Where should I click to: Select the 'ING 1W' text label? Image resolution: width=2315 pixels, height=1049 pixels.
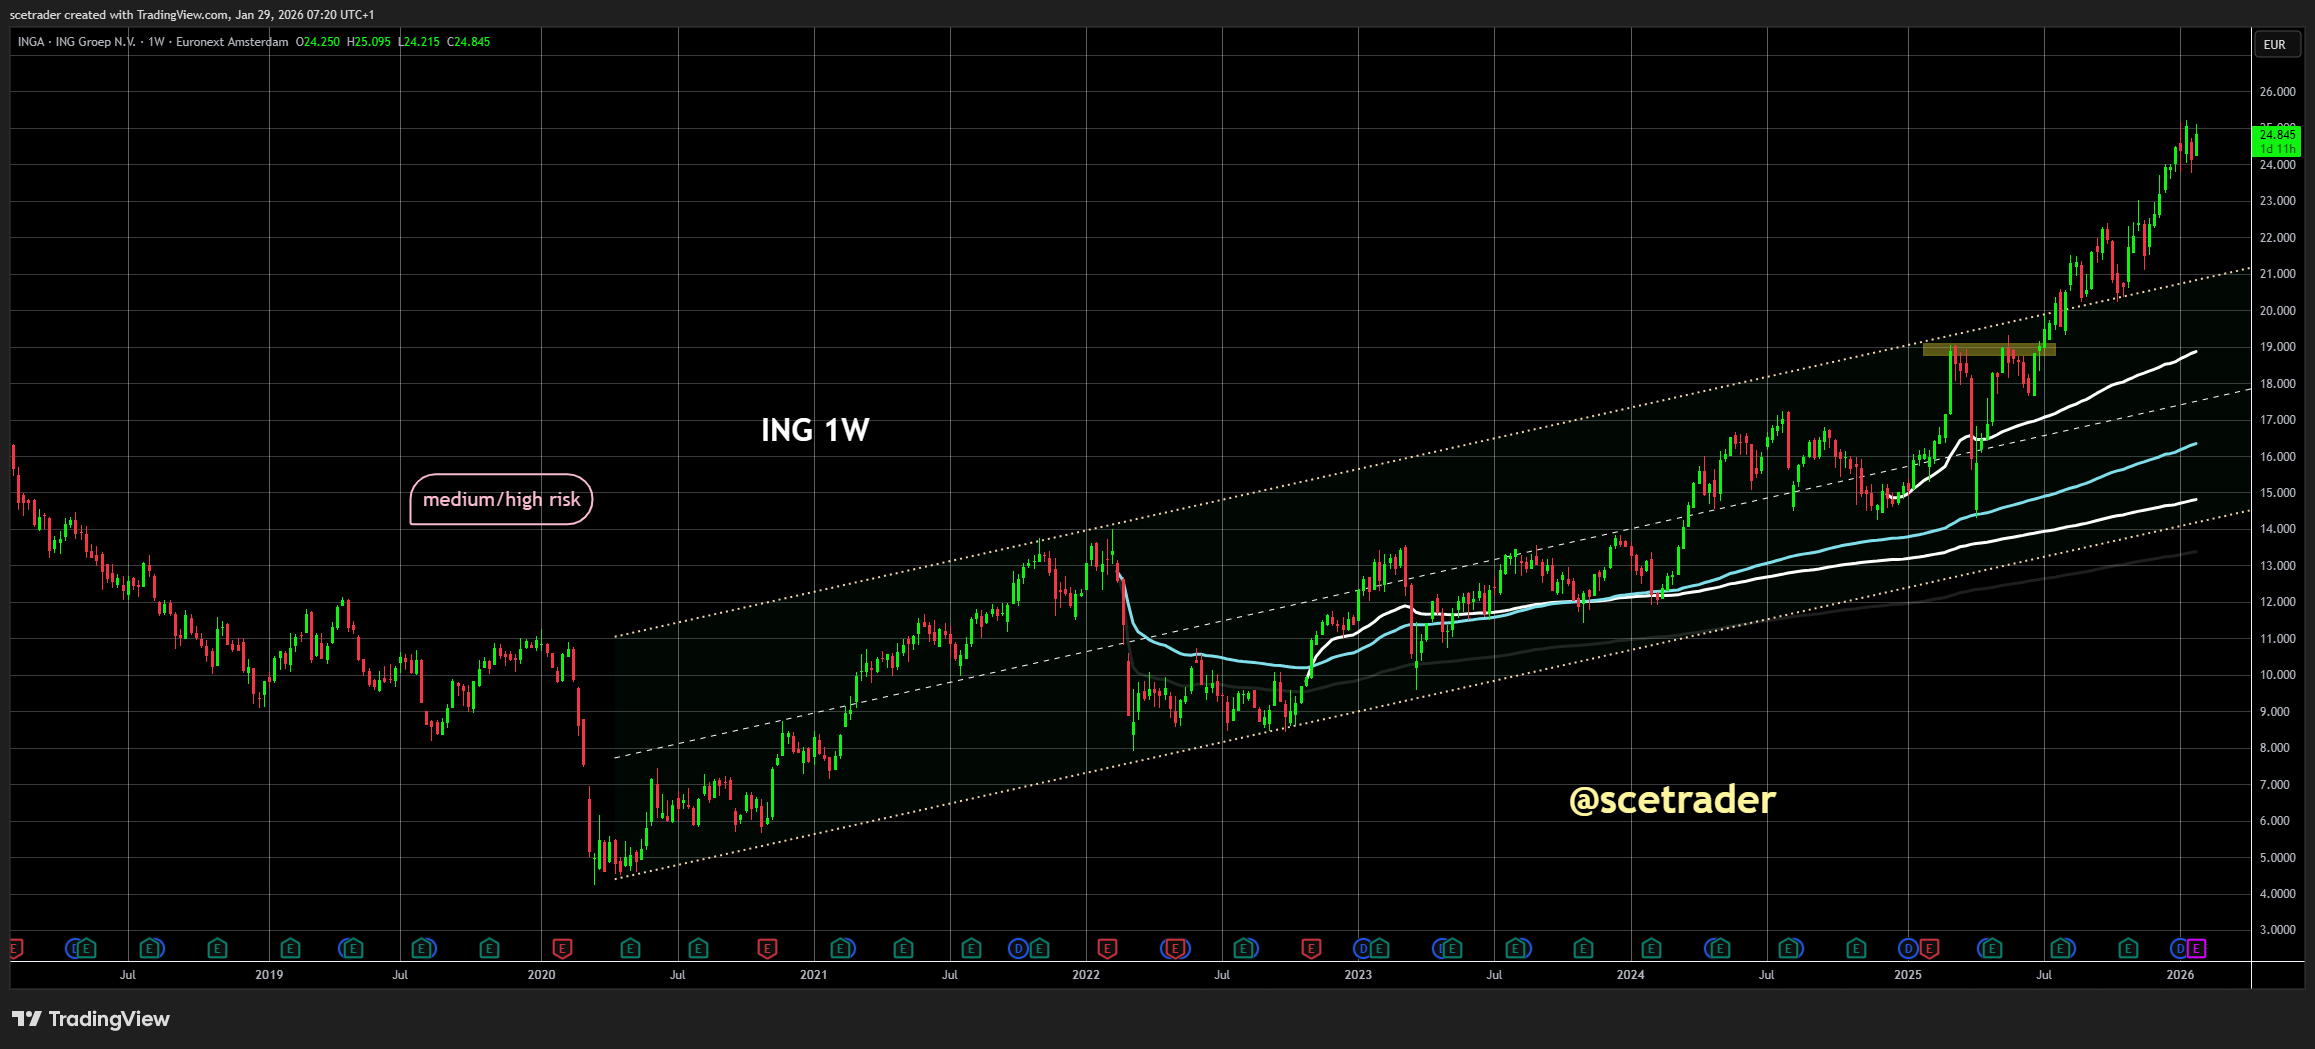click(x=815, y=430)
